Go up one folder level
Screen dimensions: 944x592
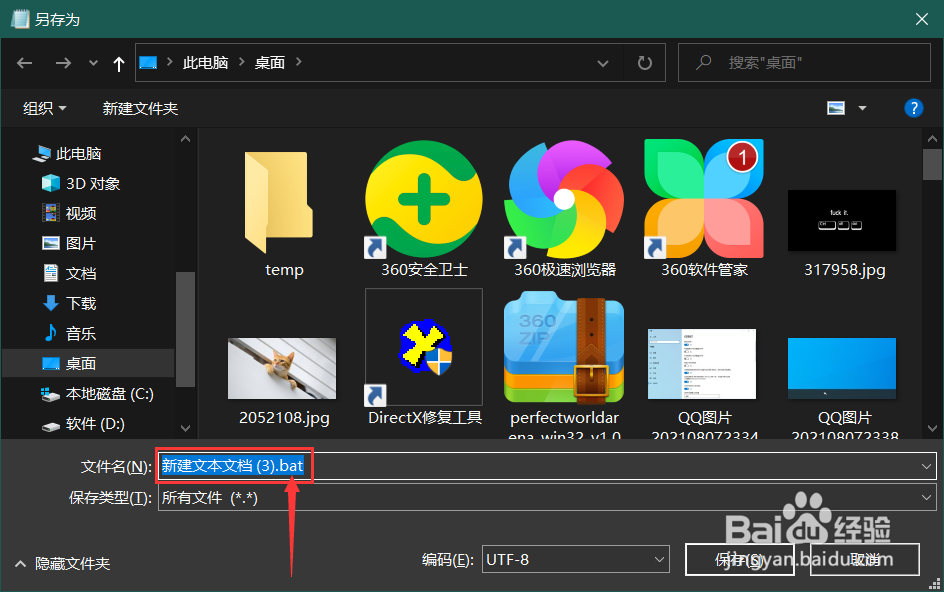(119, 63)
